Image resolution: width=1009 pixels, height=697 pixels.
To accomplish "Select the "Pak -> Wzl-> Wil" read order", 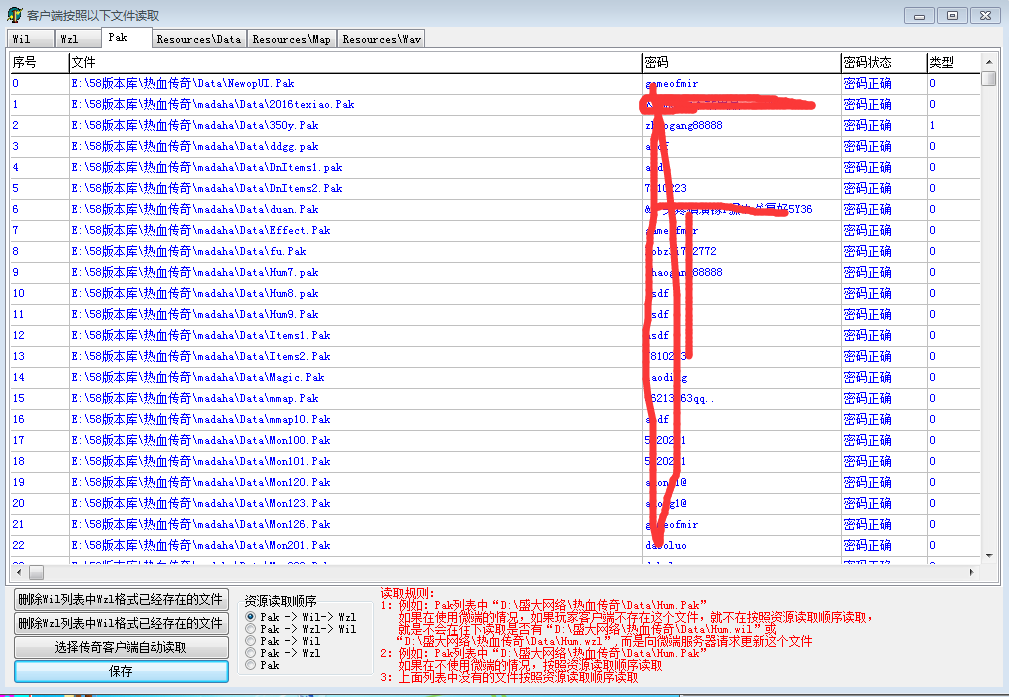I will [x=251, y=629].
